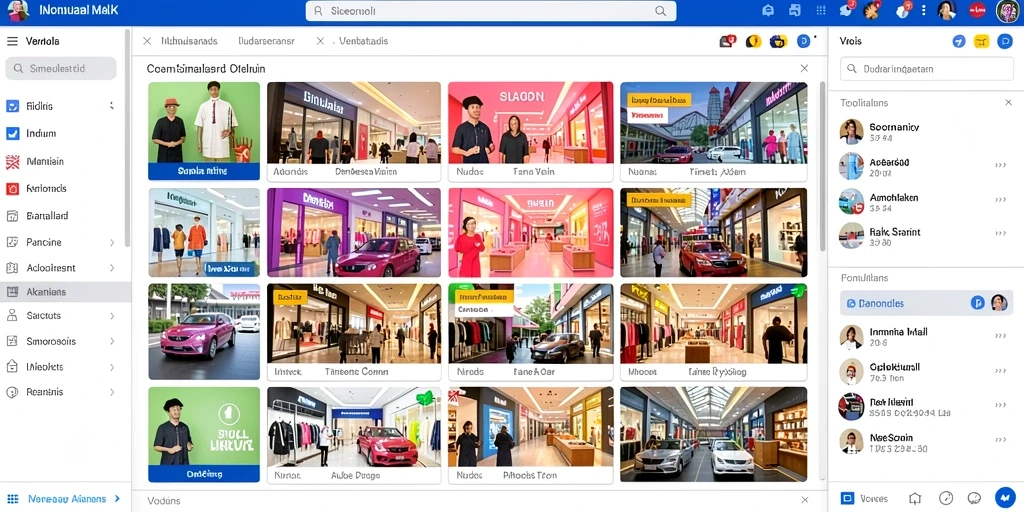Switch to the Venbatadis tab
Screen dimensions: 1024x512
(363, 41)
